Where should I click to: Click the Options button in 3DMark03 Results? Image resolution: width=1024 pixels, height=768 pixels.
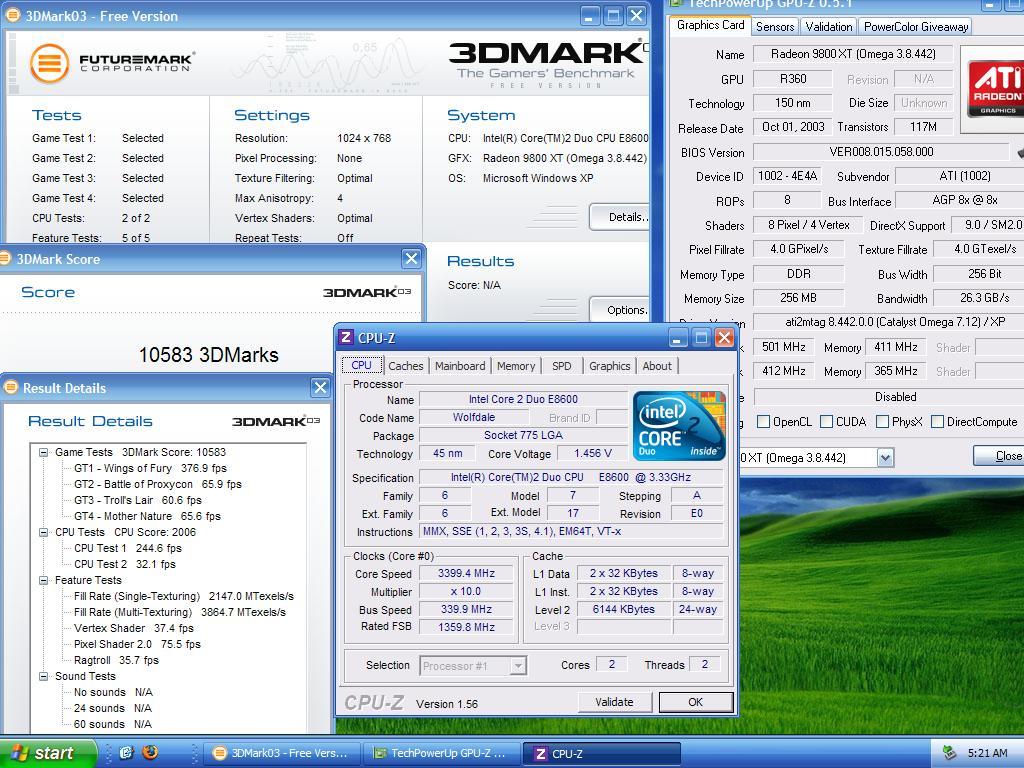tap(619, 310)
